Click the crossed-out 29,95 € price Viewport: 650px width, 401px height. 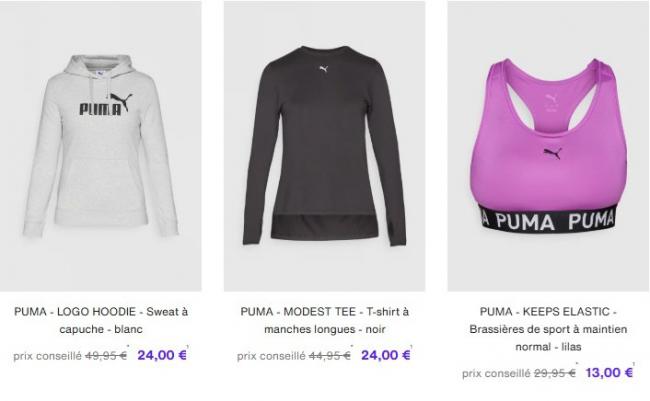coord(554,373)
